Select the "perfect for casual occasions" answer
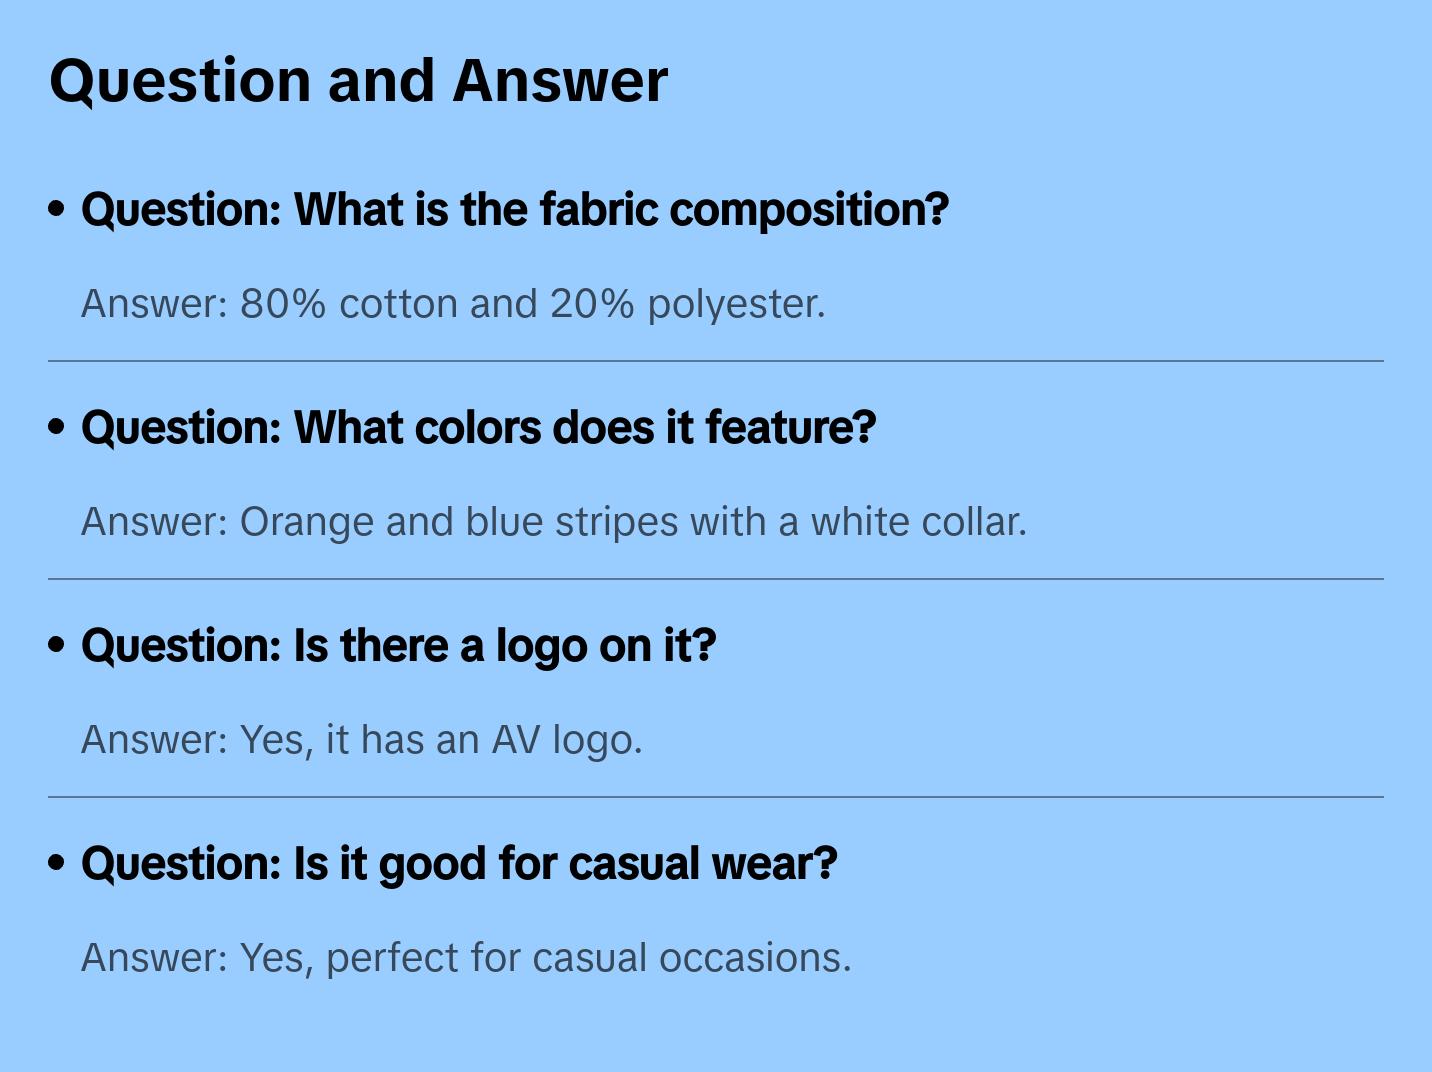The width and height of the screenshot is (1432, 1072). tap(465, 958)
